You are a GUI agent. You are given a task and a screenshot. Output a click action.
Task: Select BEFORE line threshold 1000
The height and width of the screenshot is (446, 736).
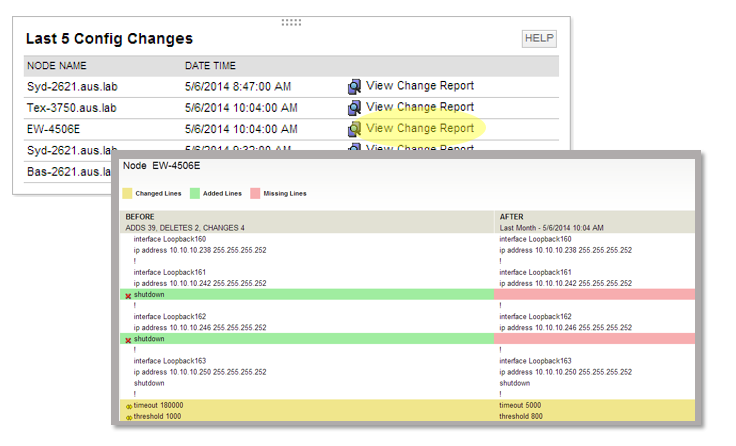[157, 416]
